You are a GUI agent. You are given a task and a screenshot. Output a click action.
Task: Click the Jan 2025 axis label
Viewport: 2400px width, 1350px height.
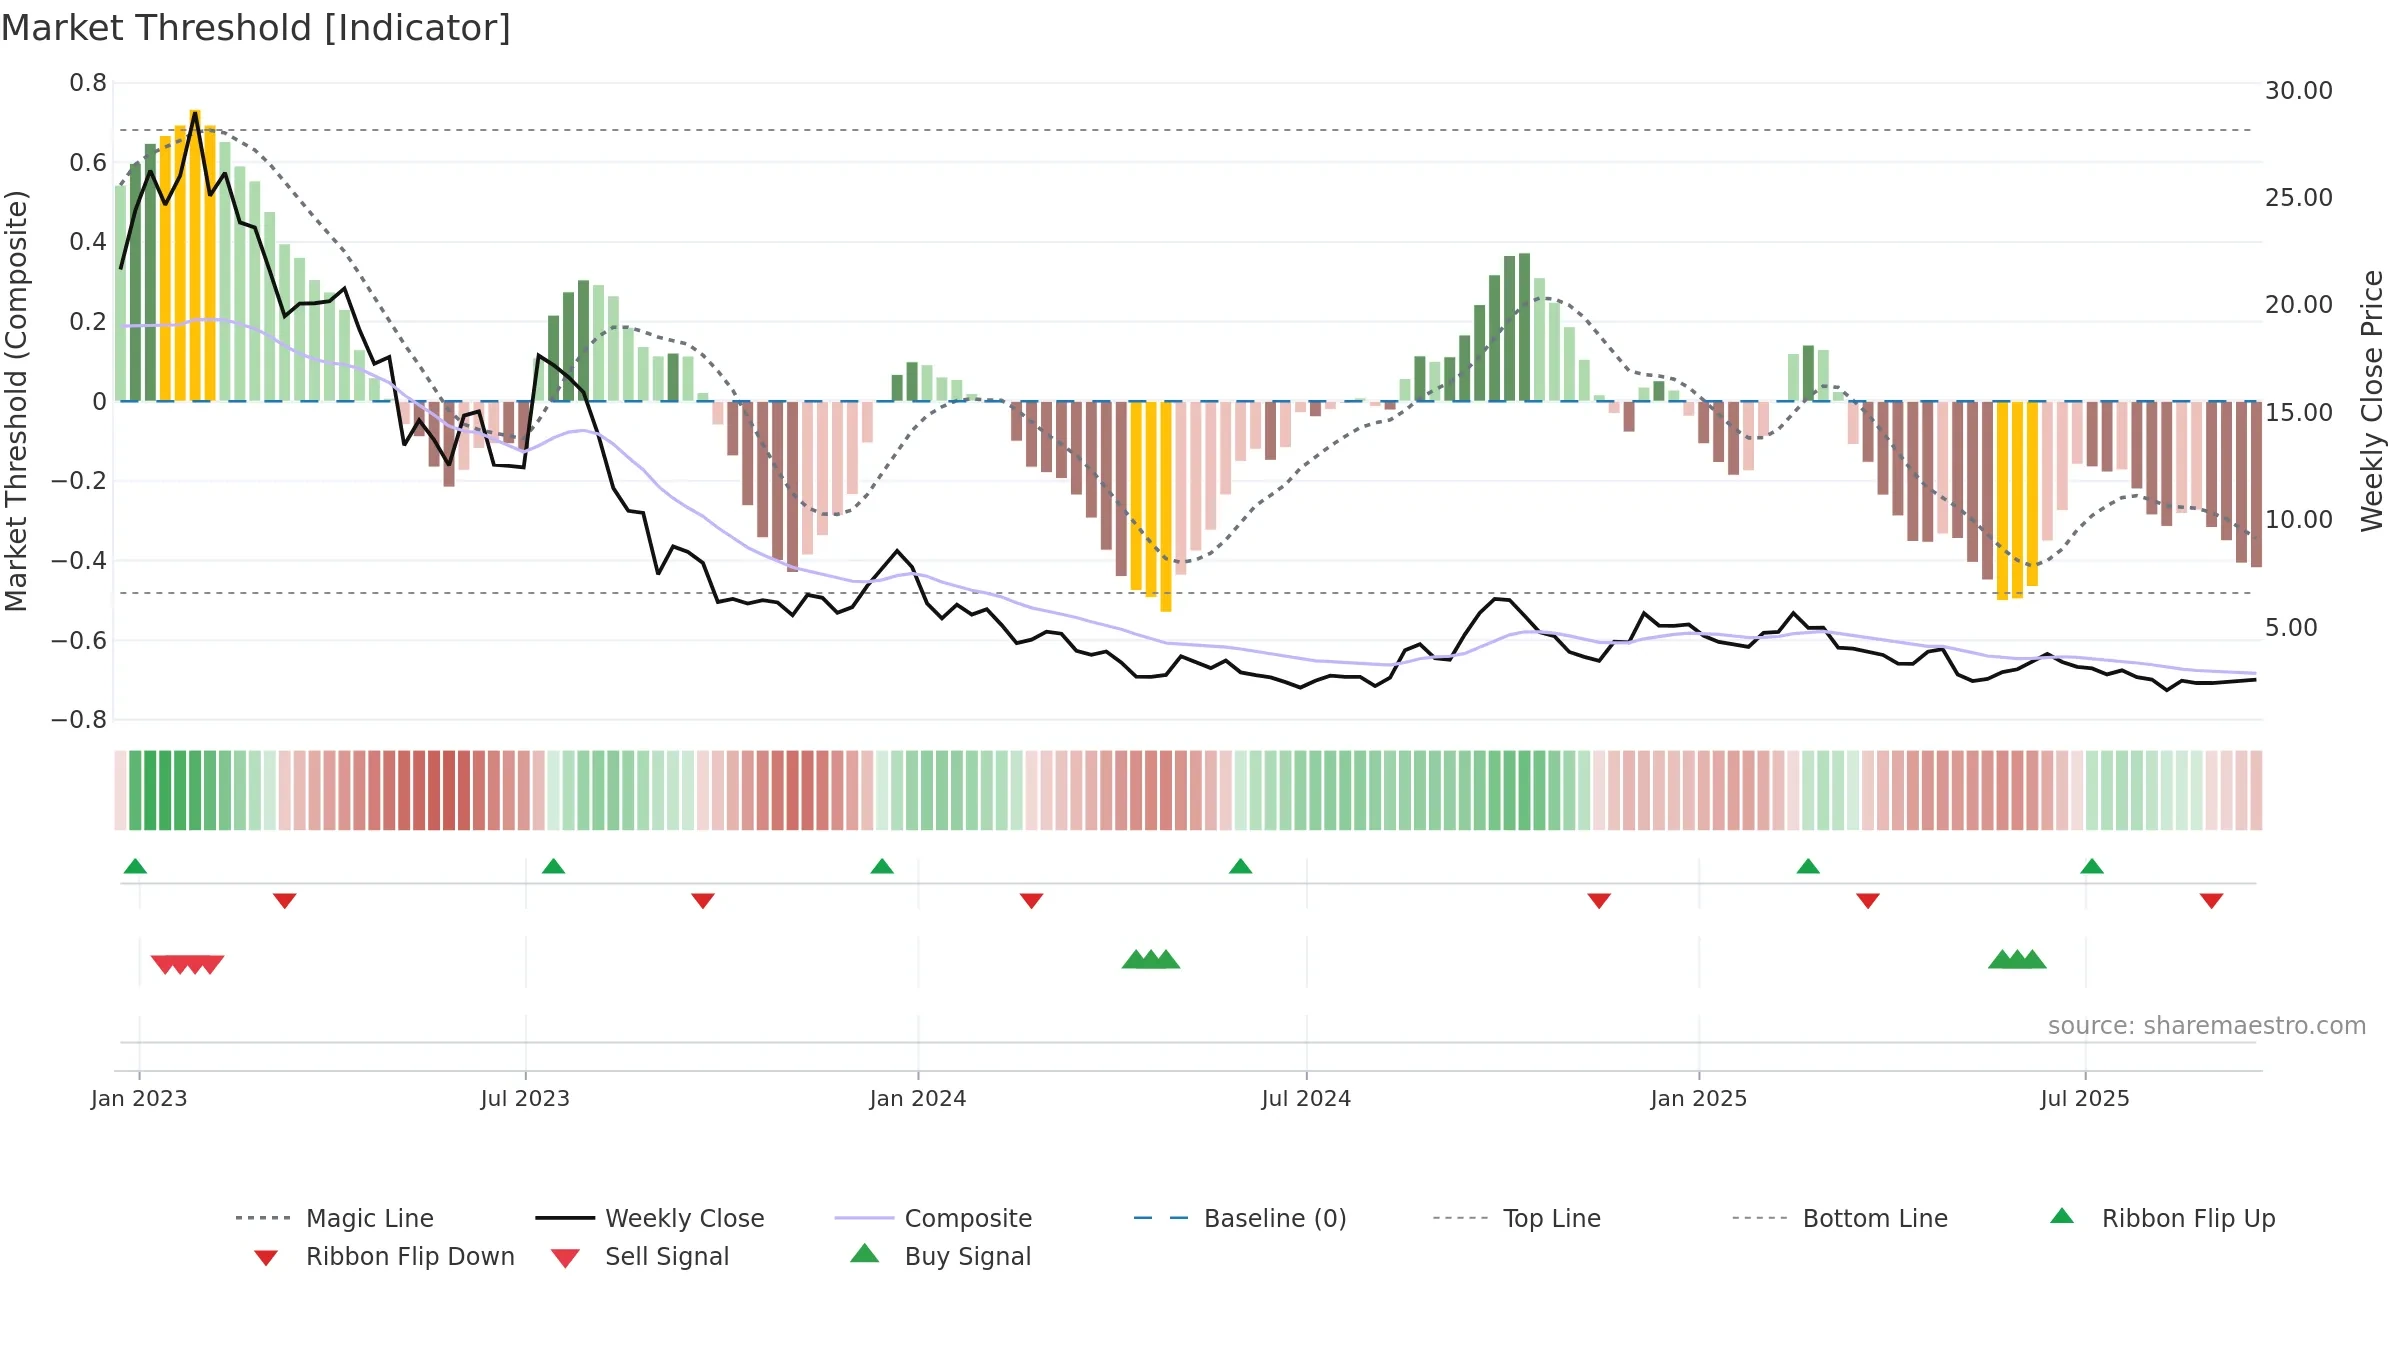(x=1699, y=1098)
